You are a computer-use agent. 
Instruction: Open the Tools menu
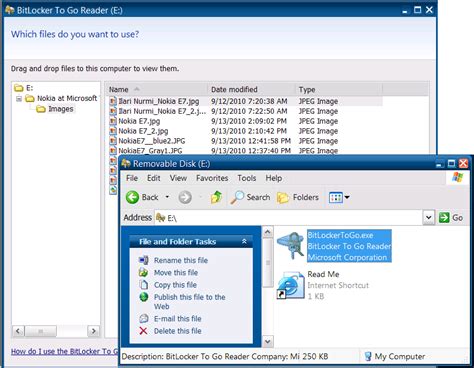[x=247, y=178]
